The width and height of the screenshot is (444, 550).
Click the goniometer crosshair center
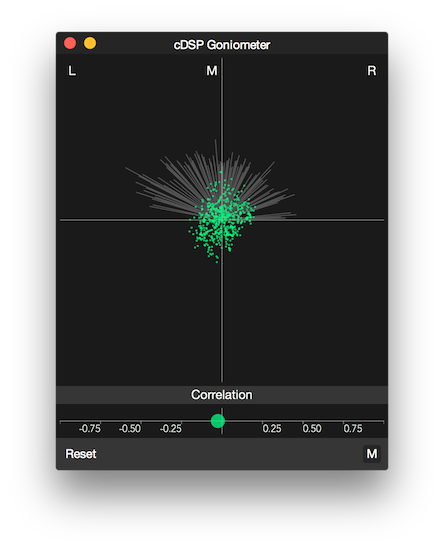pyautogui.click(x=222, y=220)
